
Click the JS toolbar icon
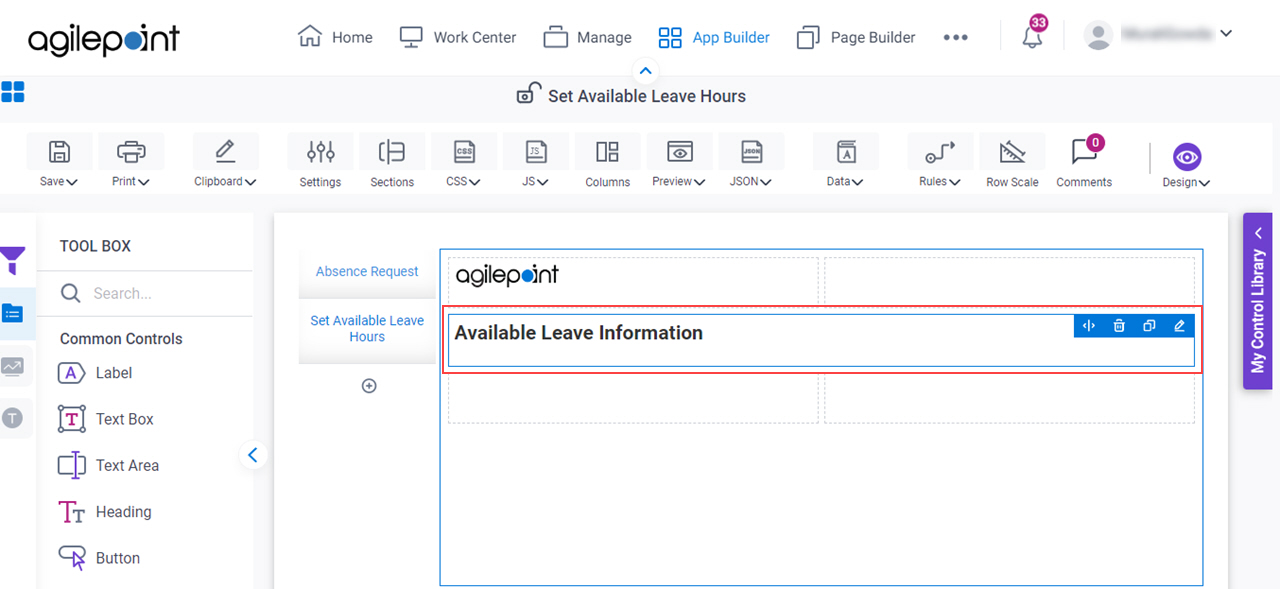536,152
